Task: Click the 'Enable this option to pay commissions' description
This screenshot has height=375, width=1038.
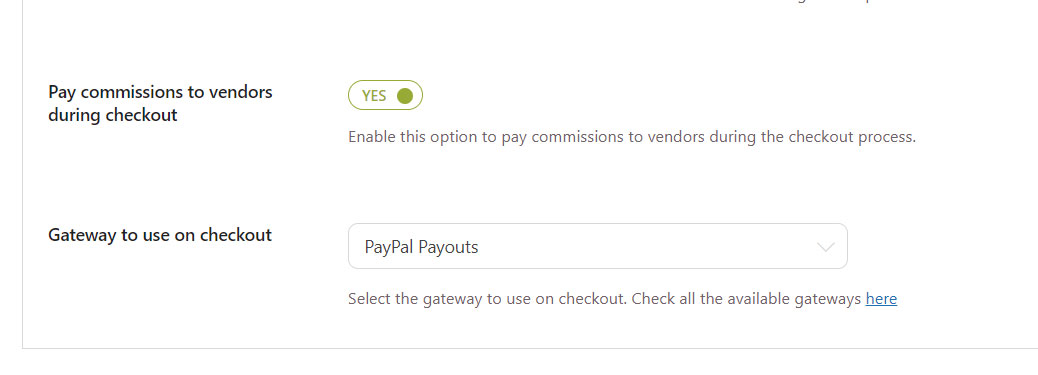Action: pos(632,138)
